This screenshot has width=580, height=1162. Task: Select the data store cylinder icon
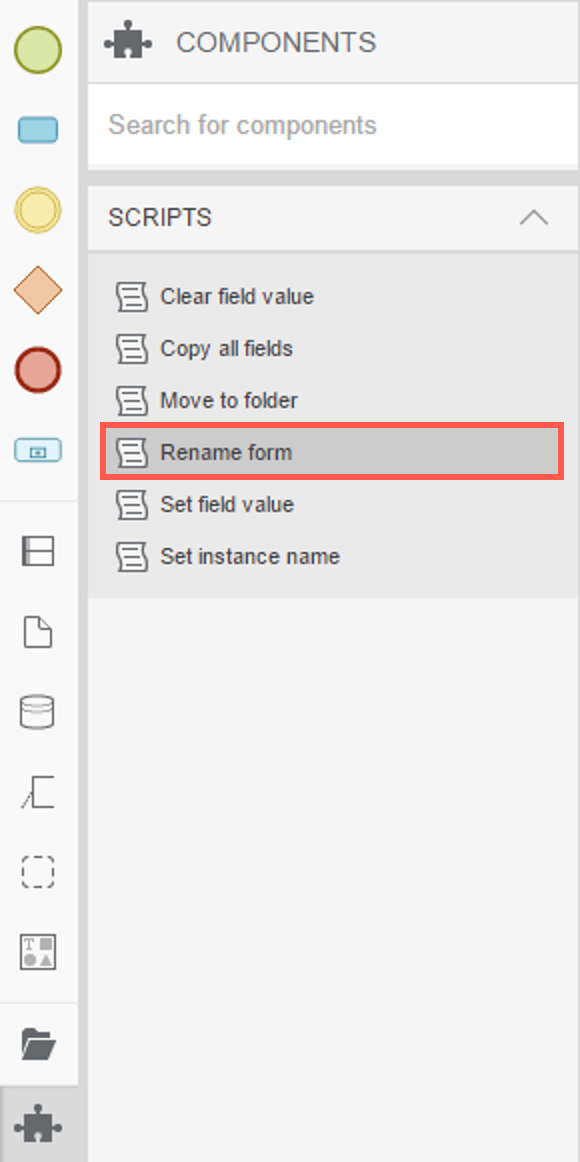point(36,712)
